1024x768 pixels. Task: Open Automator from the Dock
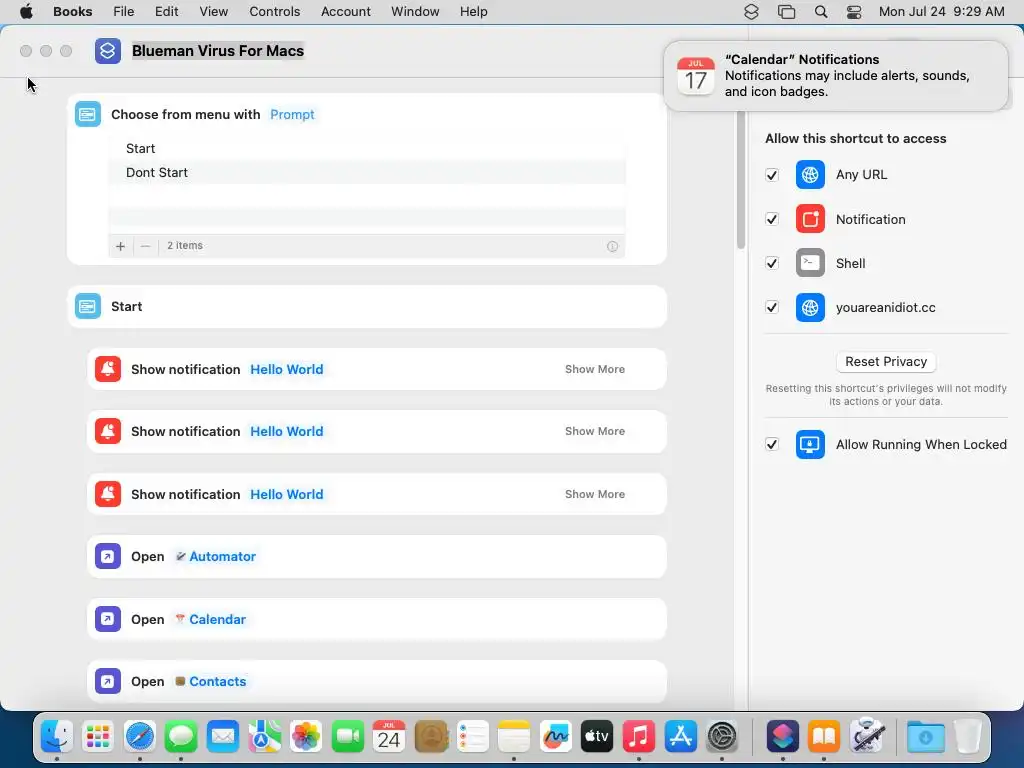[866, 737]
